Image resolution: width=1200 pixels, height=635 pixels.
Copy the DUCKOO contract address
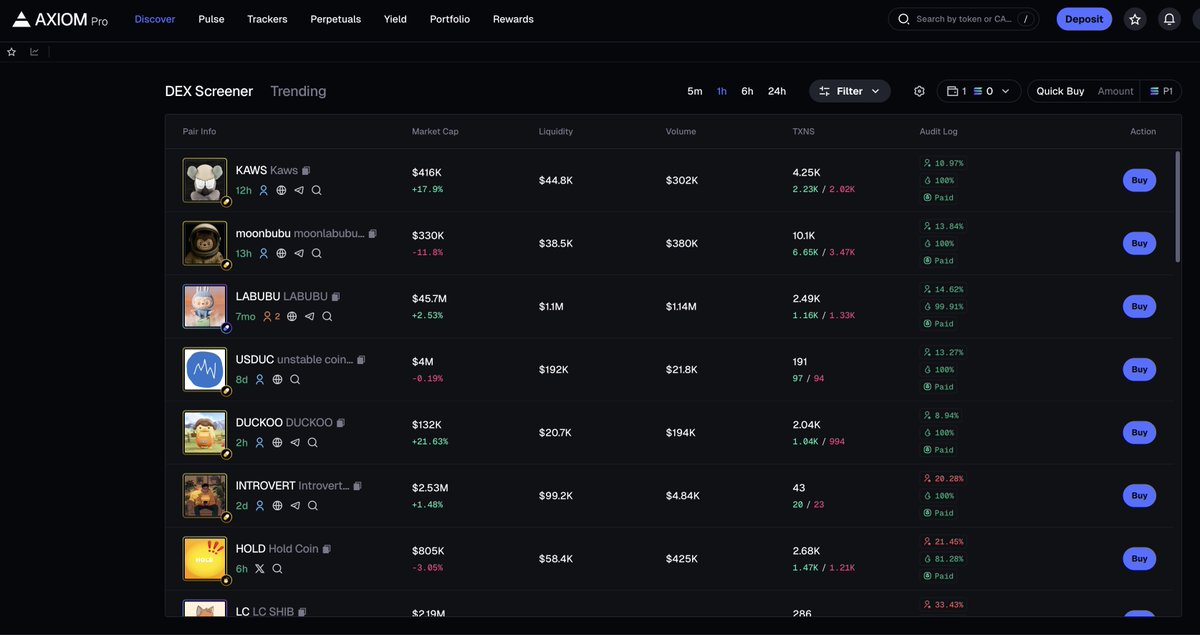(341, 423)
